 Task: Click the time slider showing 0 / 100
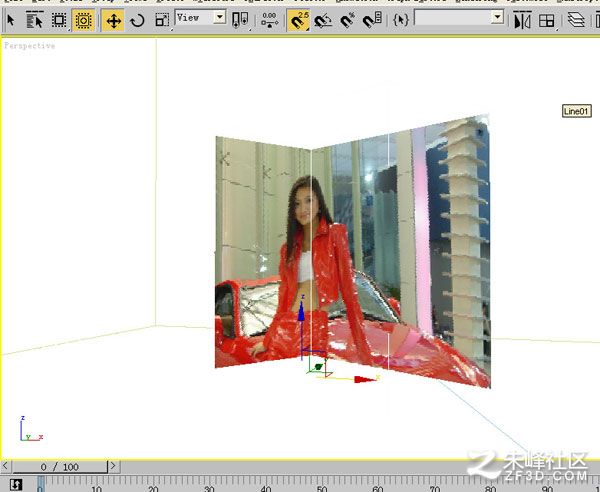click(60, 467)
